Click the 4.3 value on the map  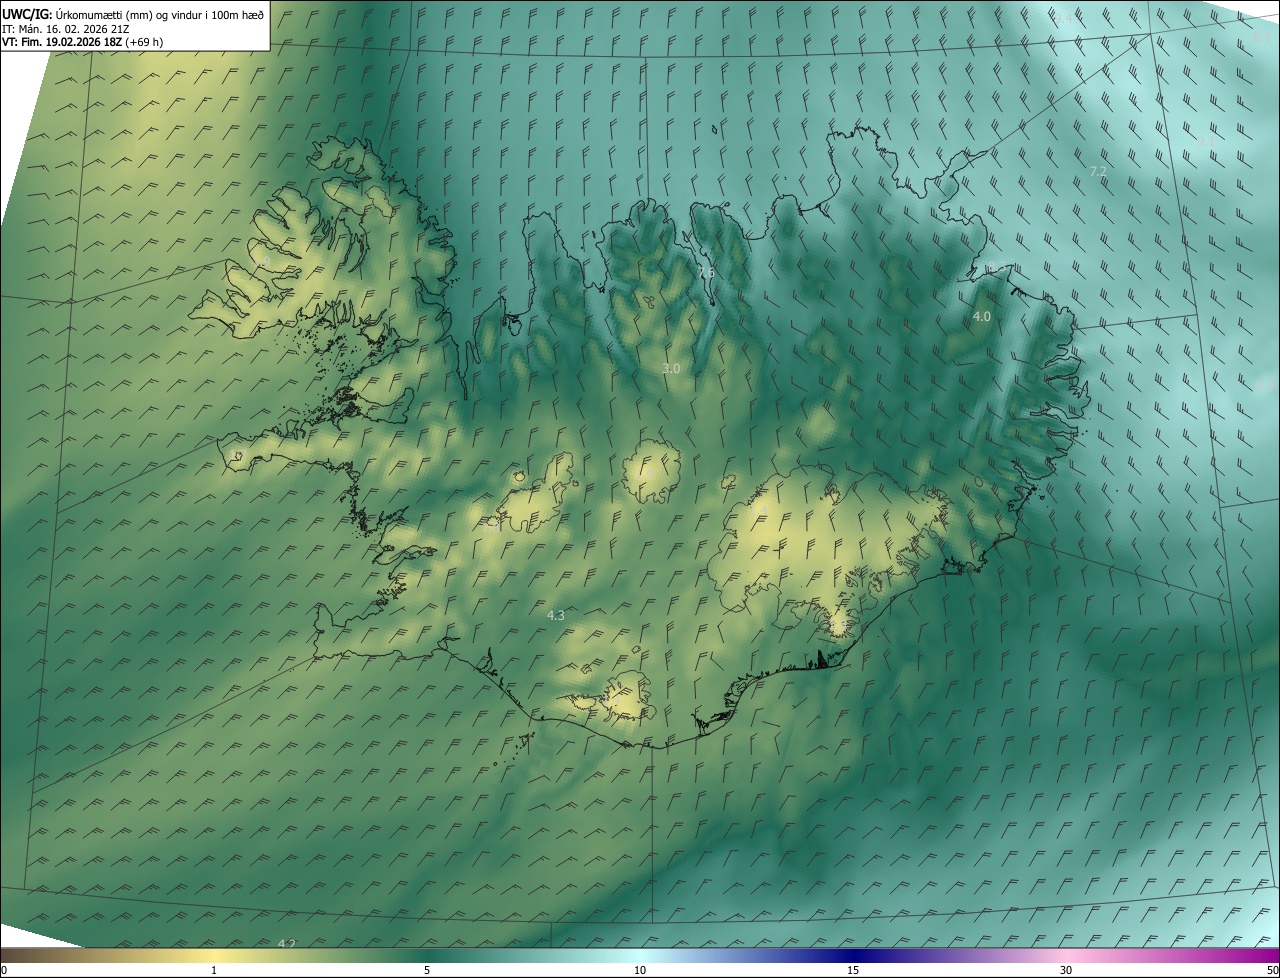[x=556, y=616]
